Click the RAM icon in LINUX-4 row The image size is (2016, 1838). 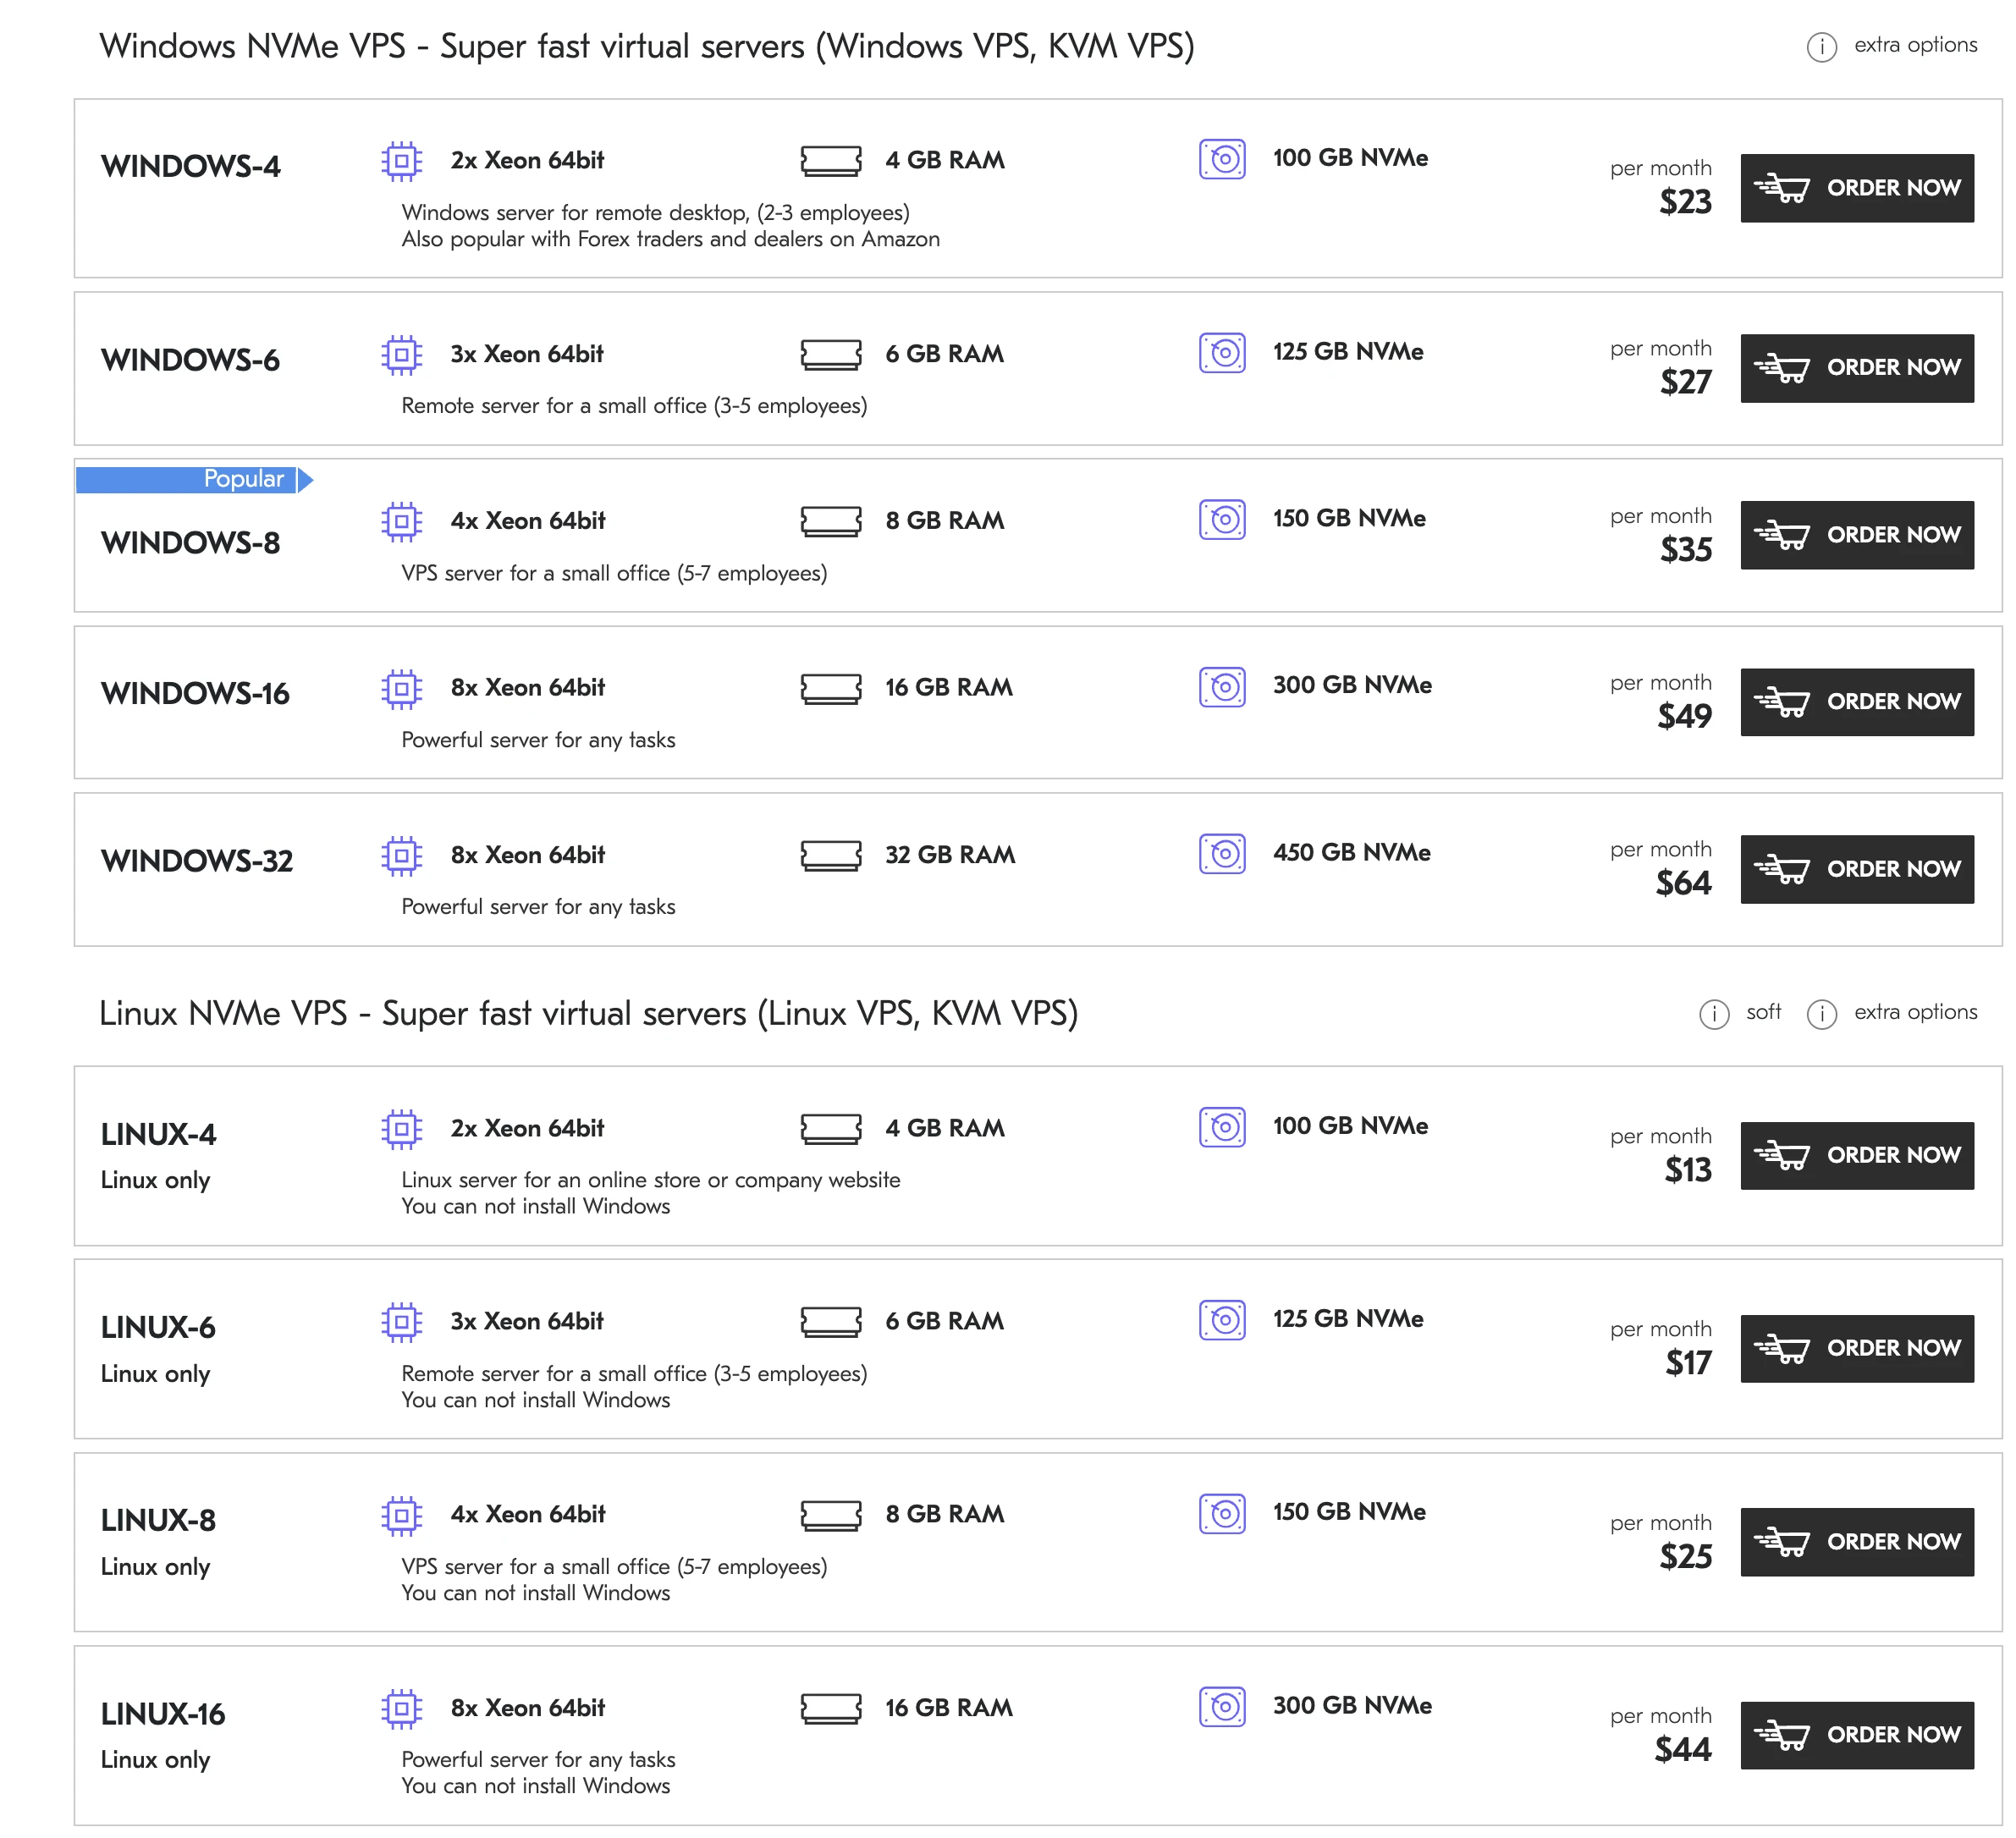point(830,1128)
